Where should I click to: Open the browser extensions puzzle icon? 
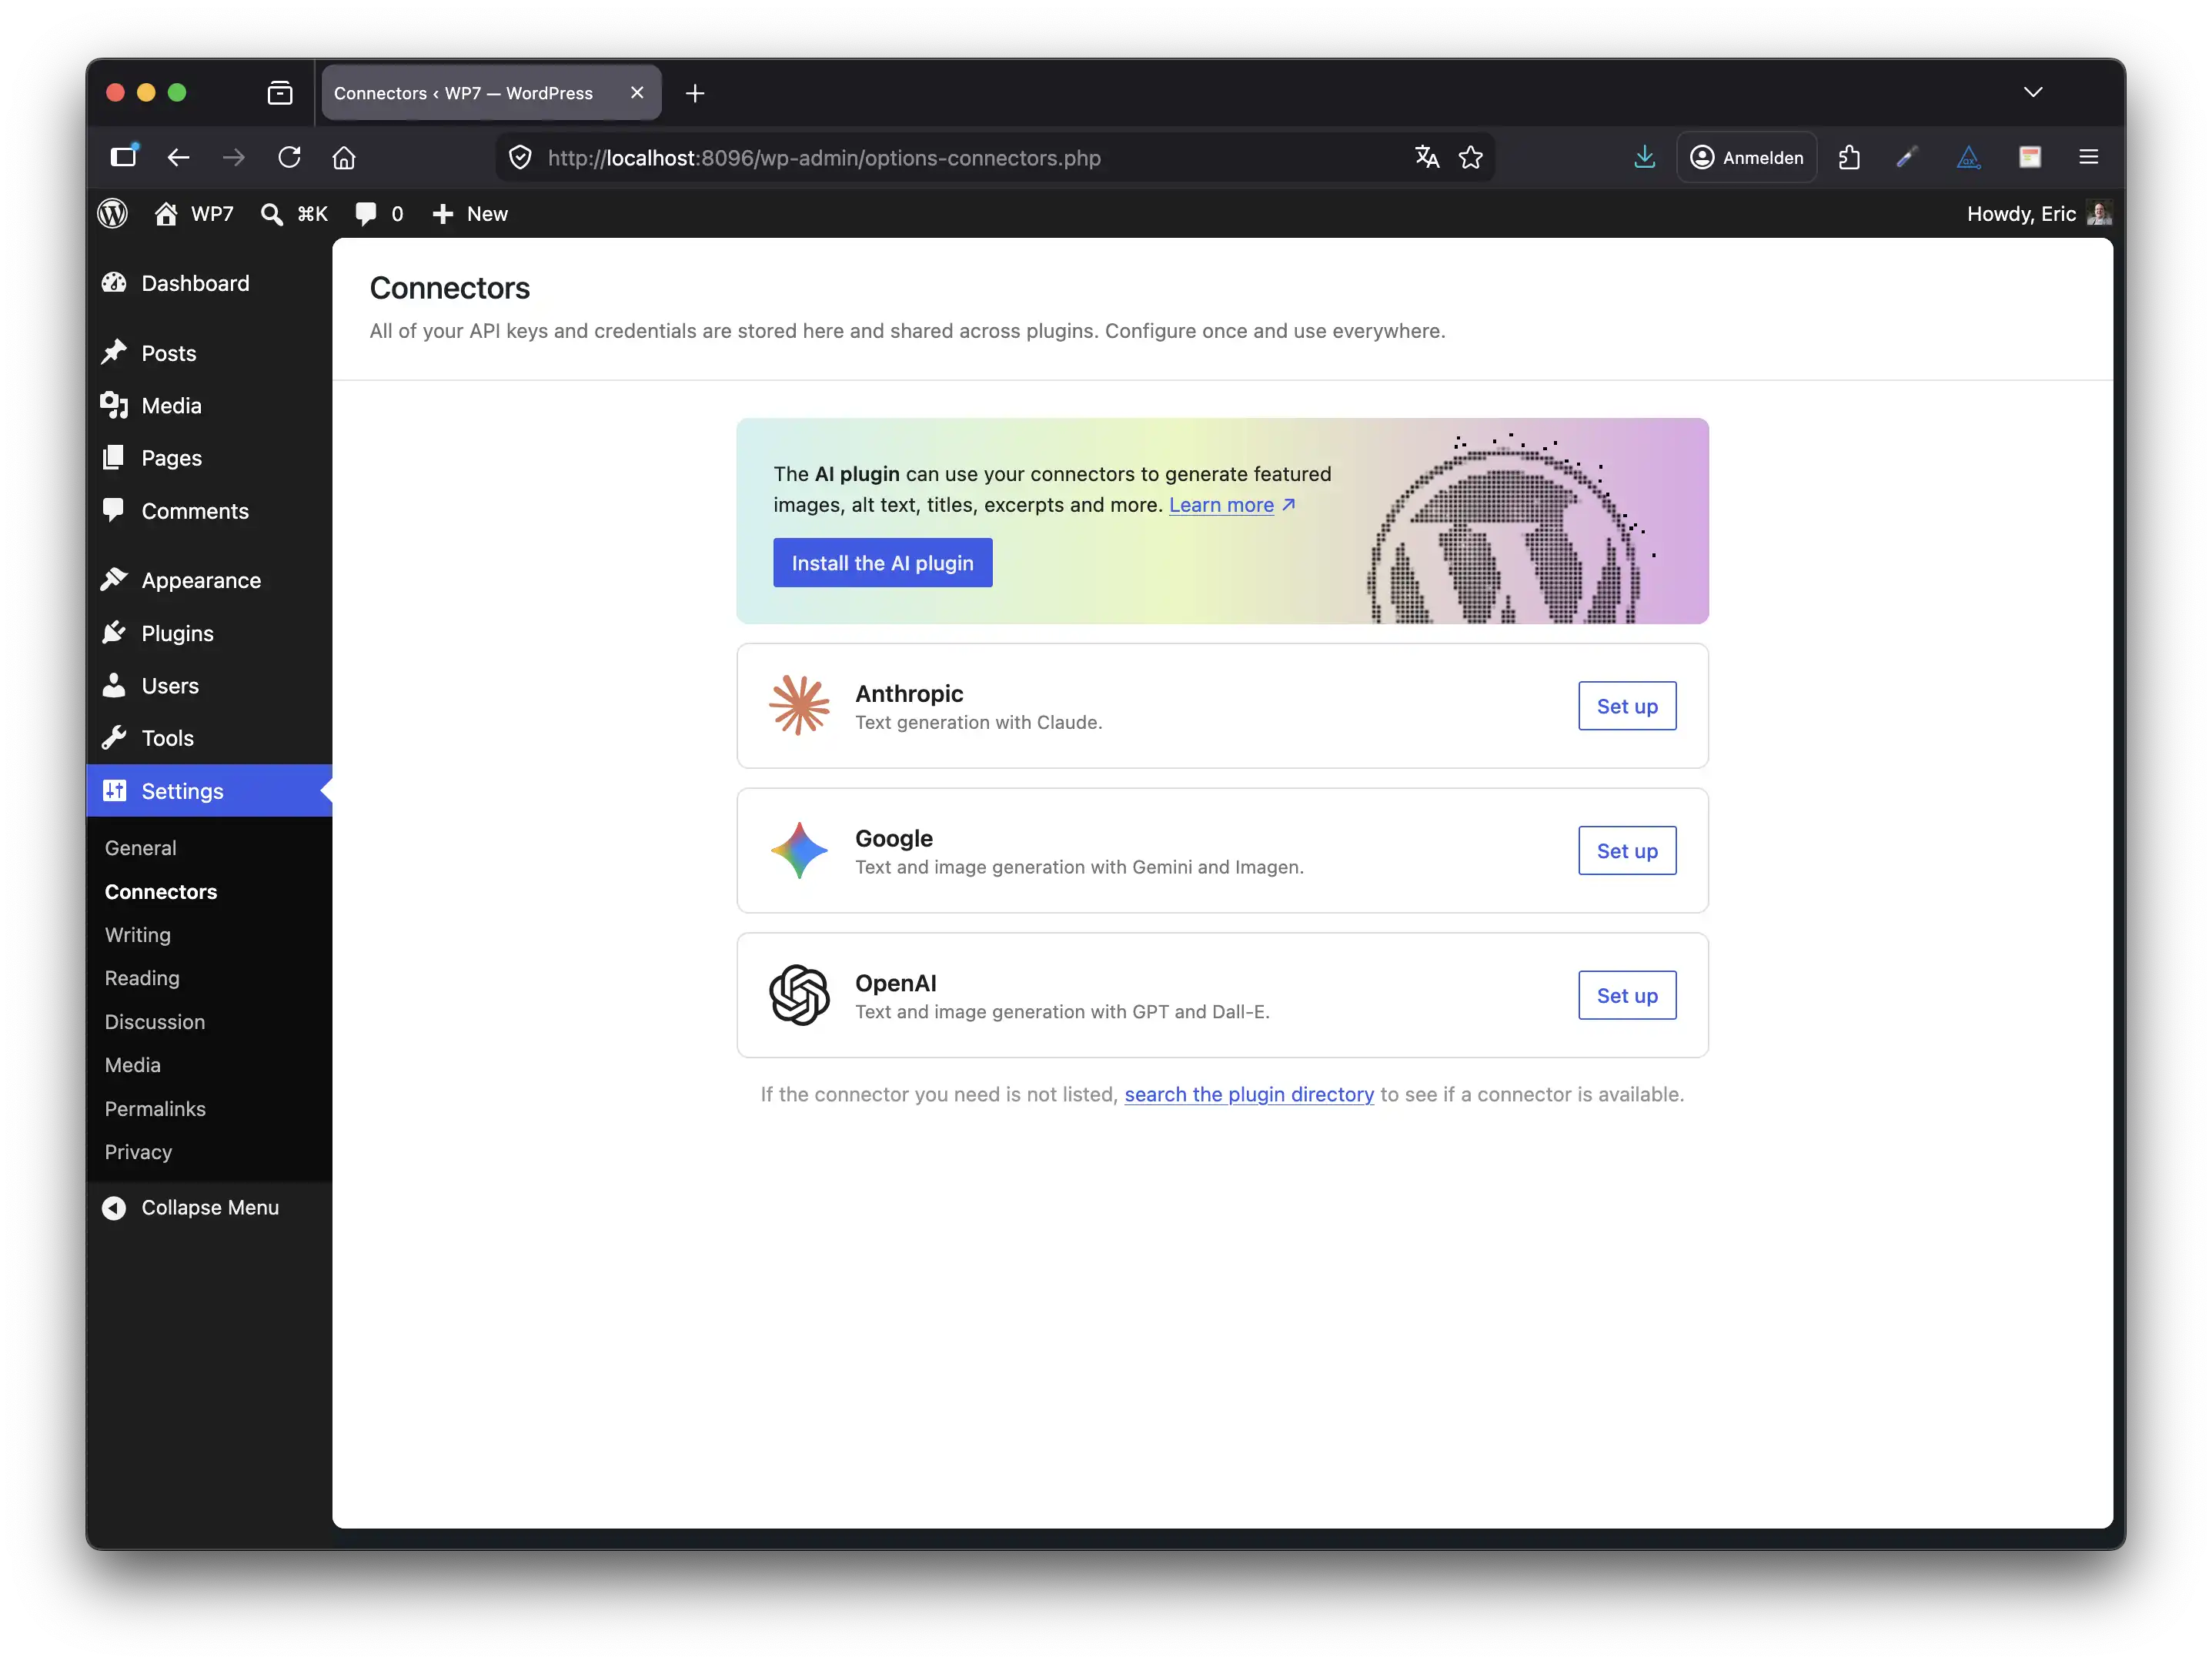click(x=1849, y=157)
